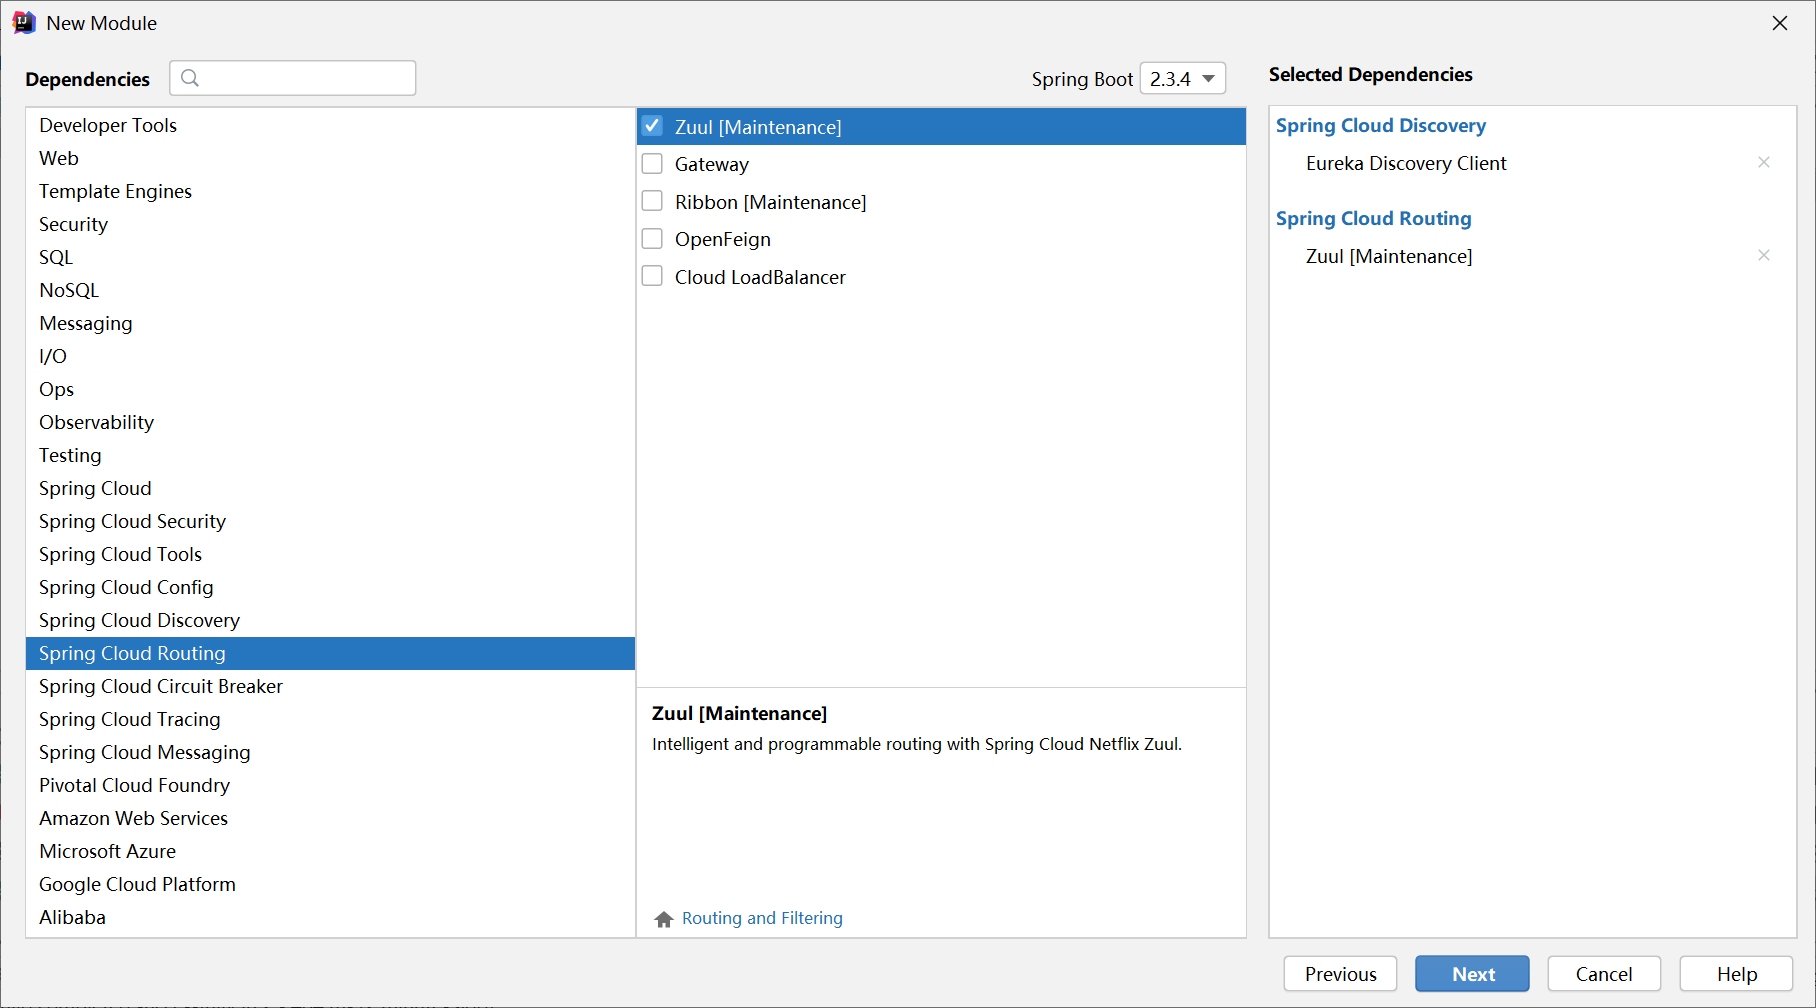Select the Observability category
Screen dimensions: 1816x1008
[x=330, y=422]
